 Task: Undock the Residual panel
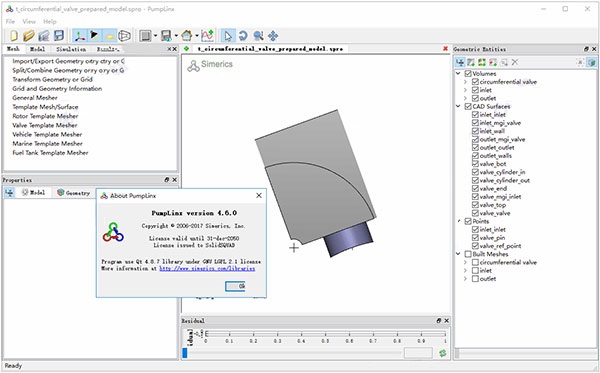(439, 321)
